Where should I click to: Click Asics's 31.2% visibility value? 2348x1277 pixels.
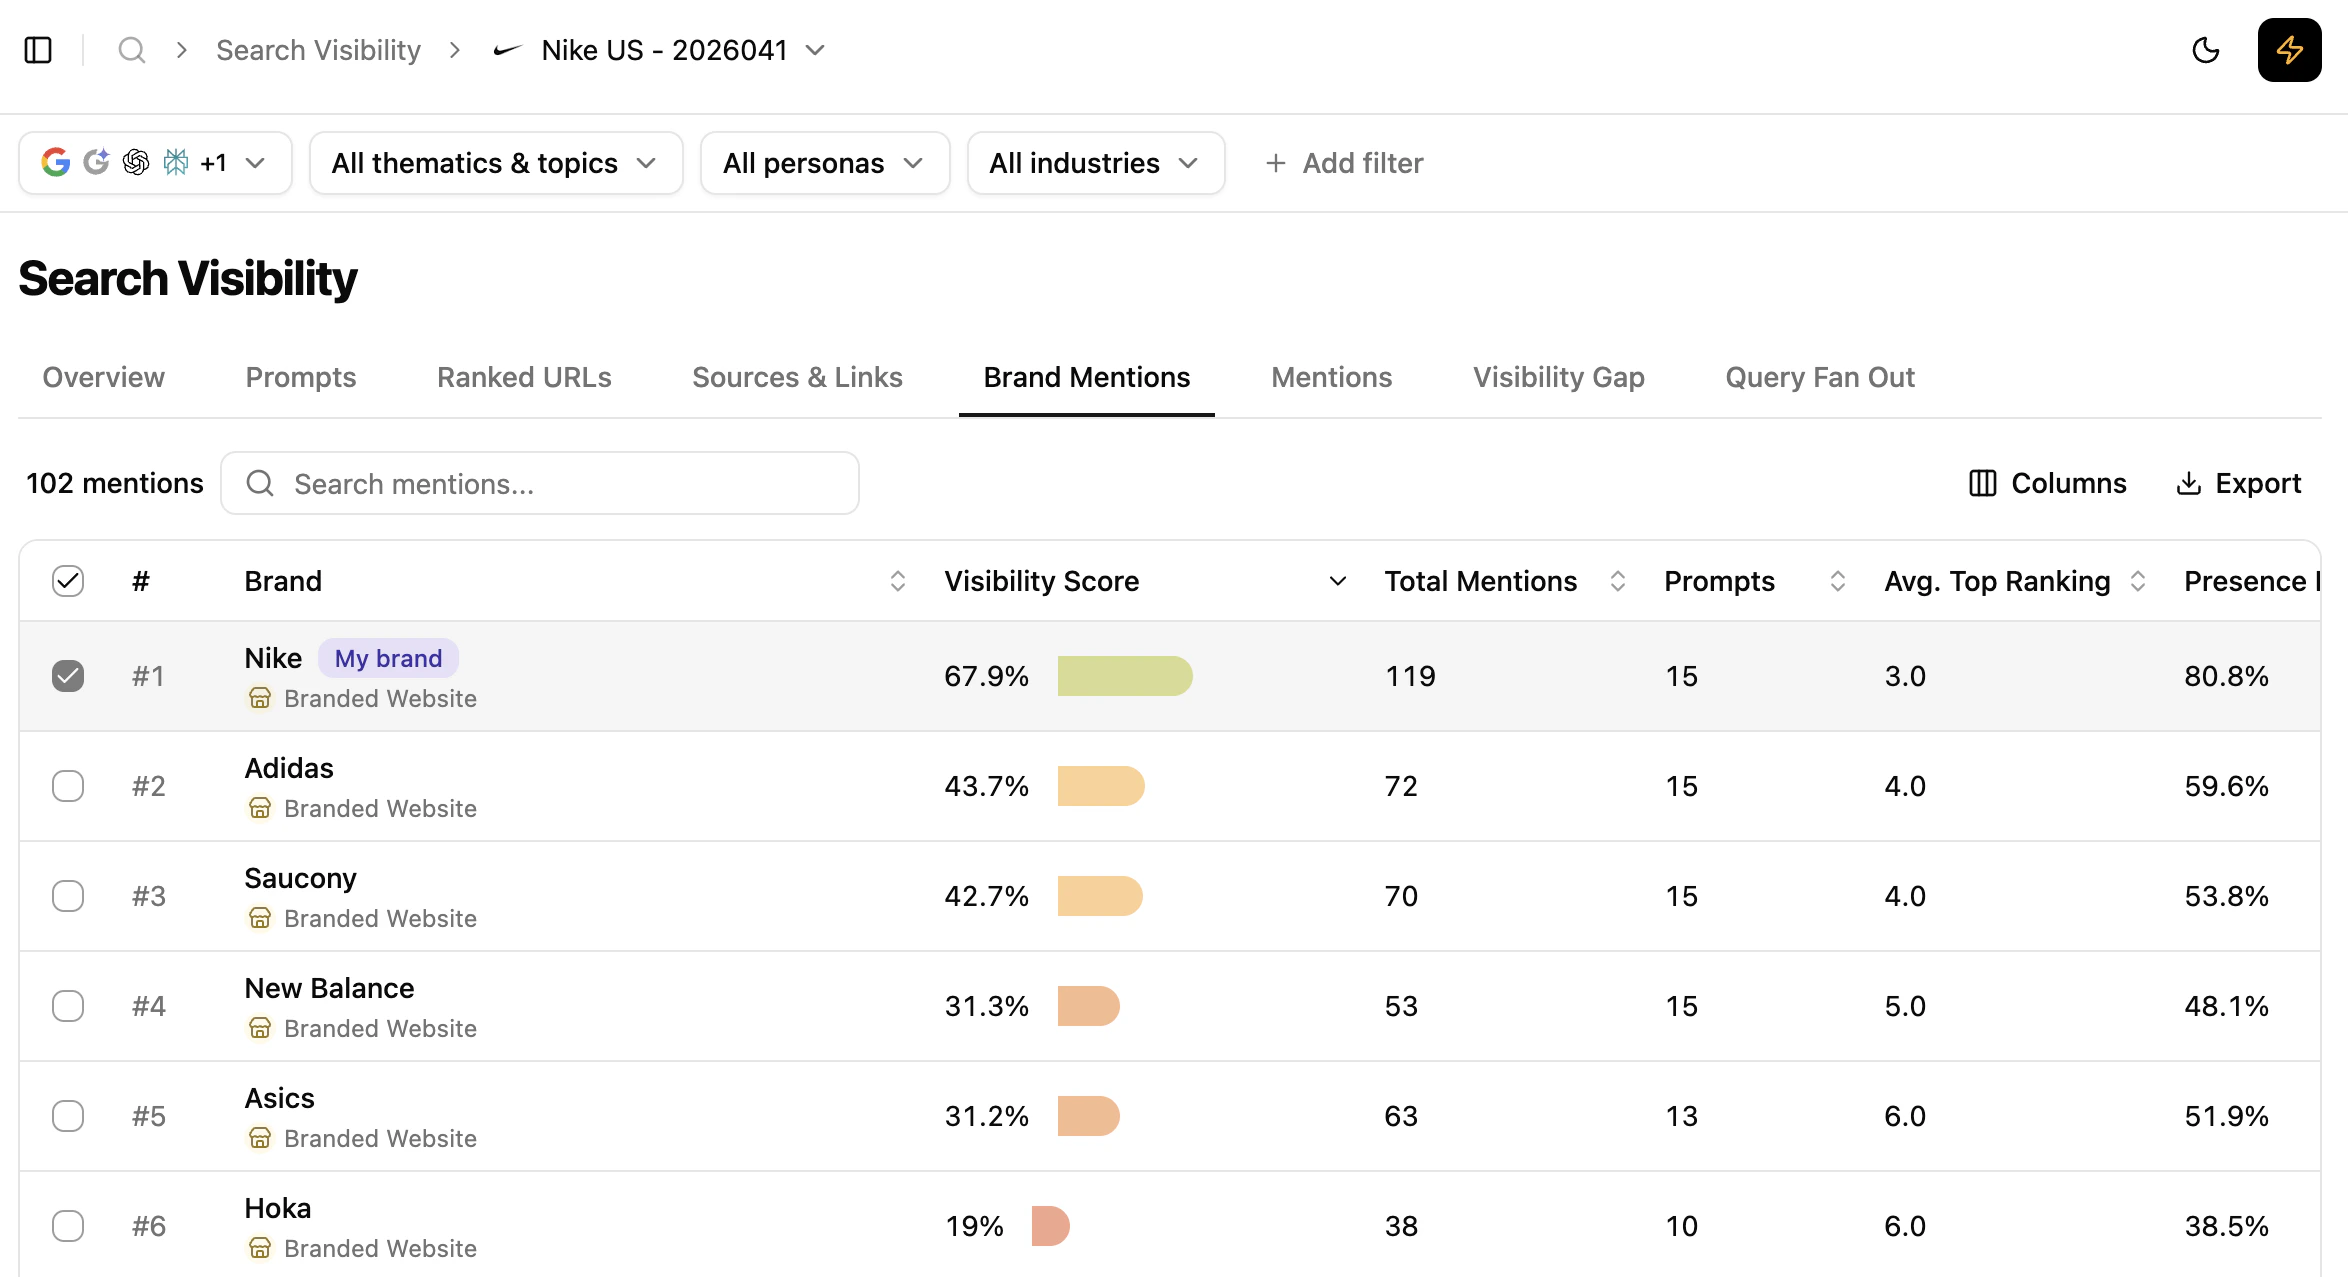click(986, 1116)
